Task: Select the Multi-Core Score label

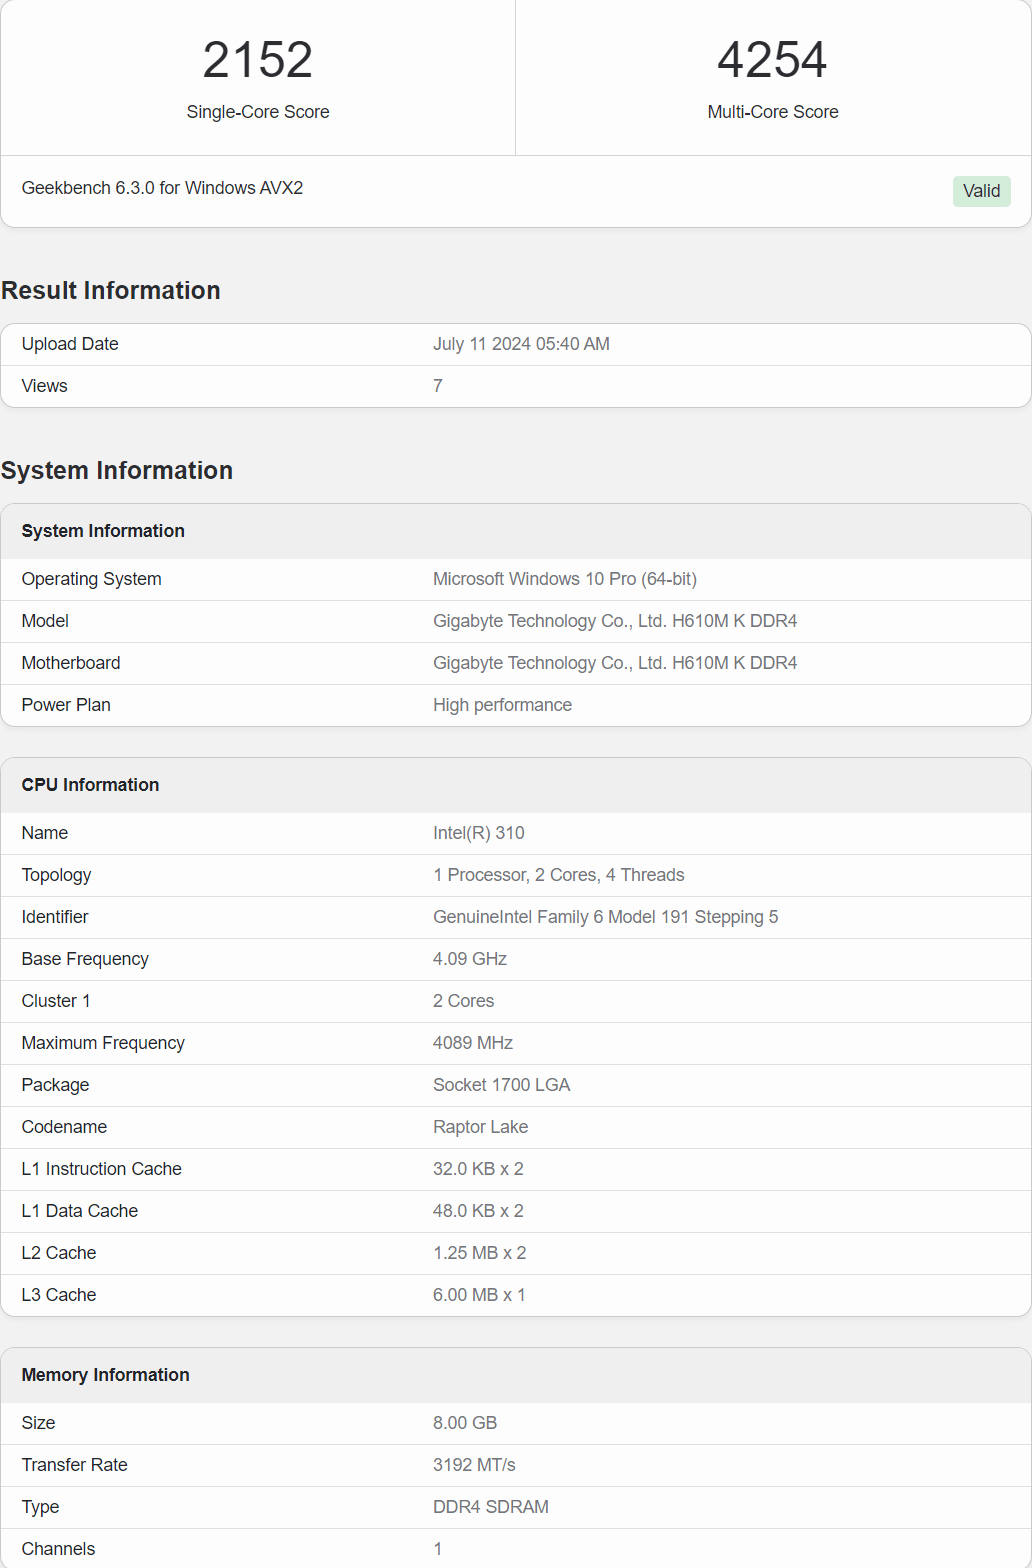Action: (x=772, y=112)
